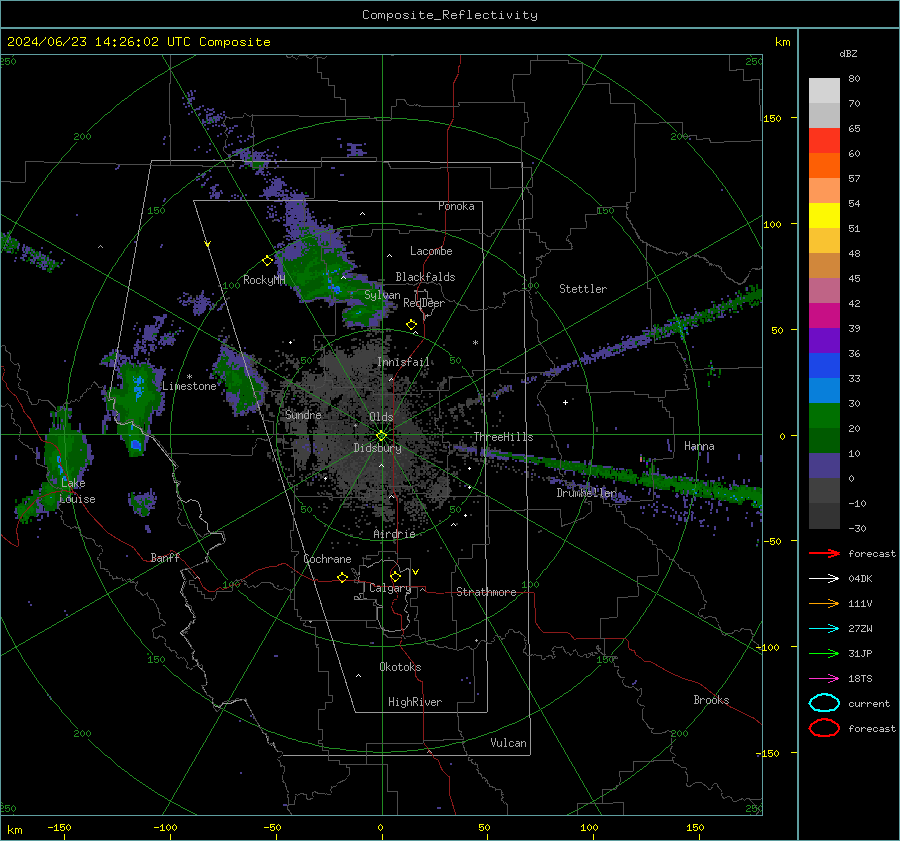Click the yellow diamond marker beside RockyMH

267,261
